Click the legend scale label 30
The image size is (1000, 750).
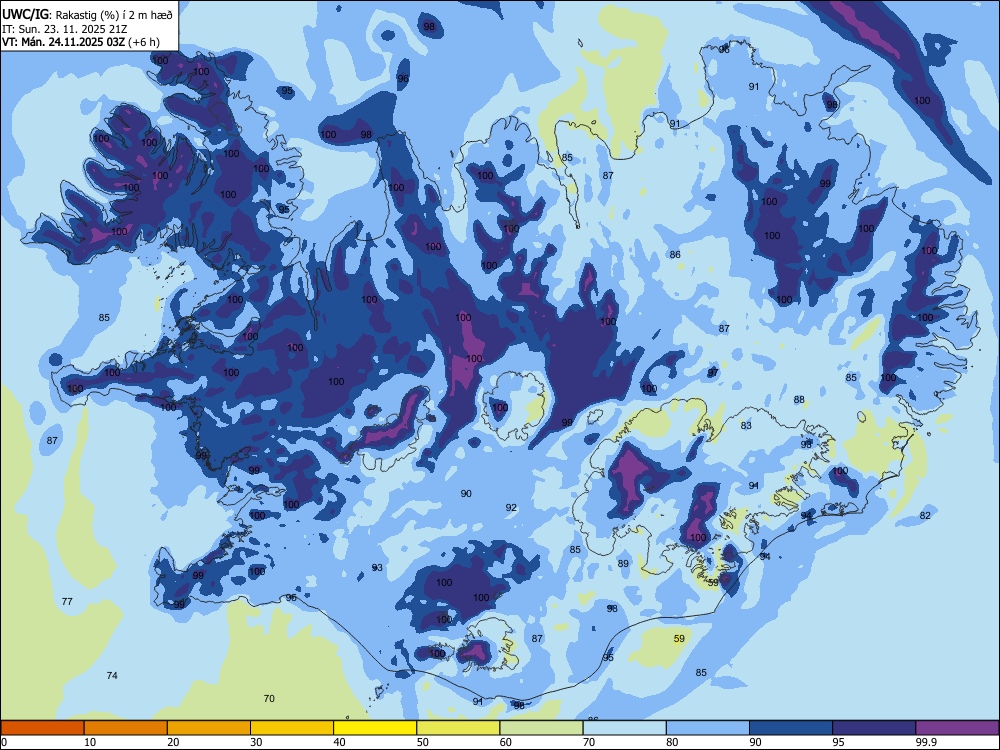(256, 742)
